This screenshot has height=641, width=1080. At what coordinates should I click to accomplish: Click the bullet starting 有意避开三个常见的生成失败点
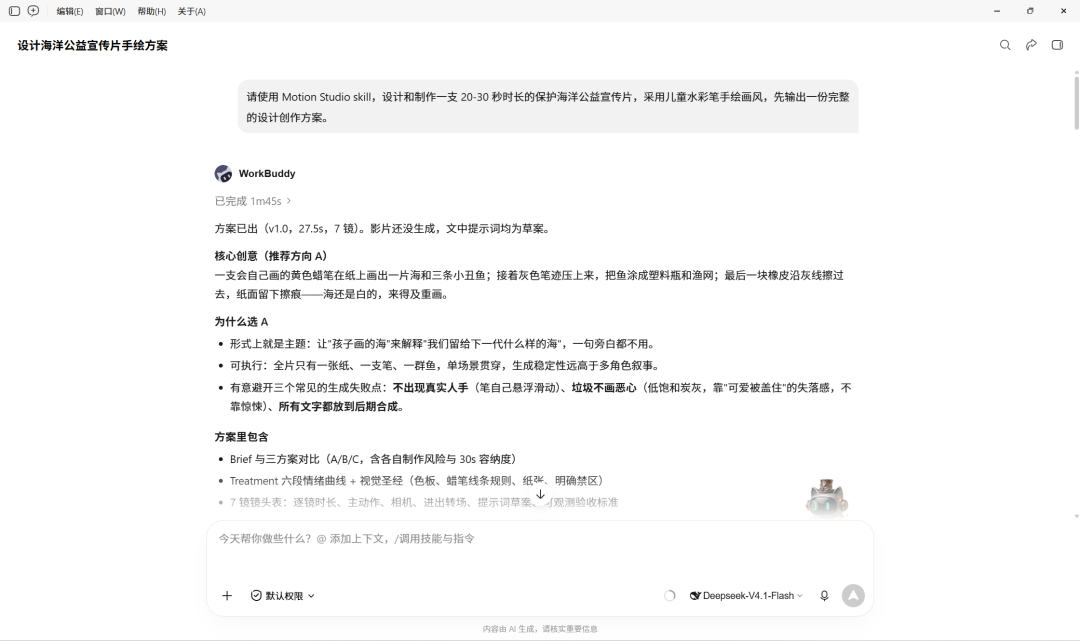[x=541, y=397]
